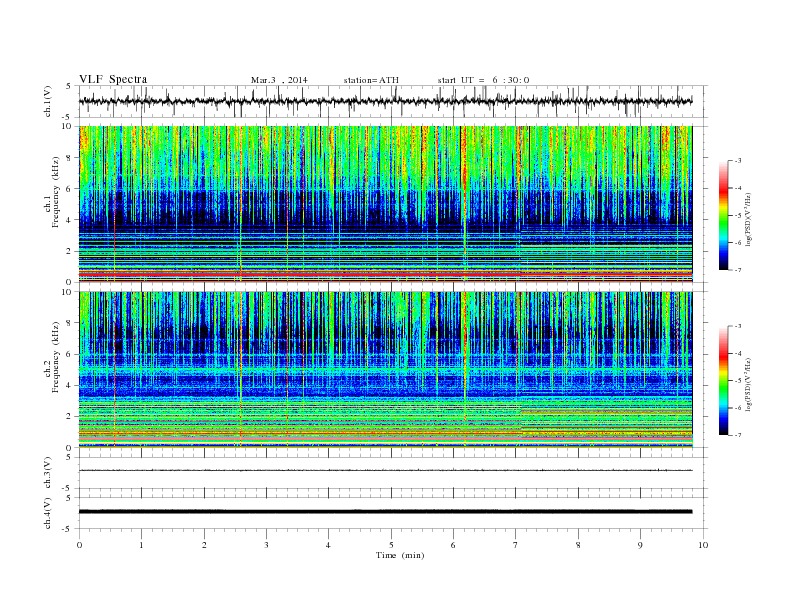Click the bottom color bar label 'log(PSD)(V²/Hz)'
The width and height of the screenshot is (792, 612).
coord(750,384)
